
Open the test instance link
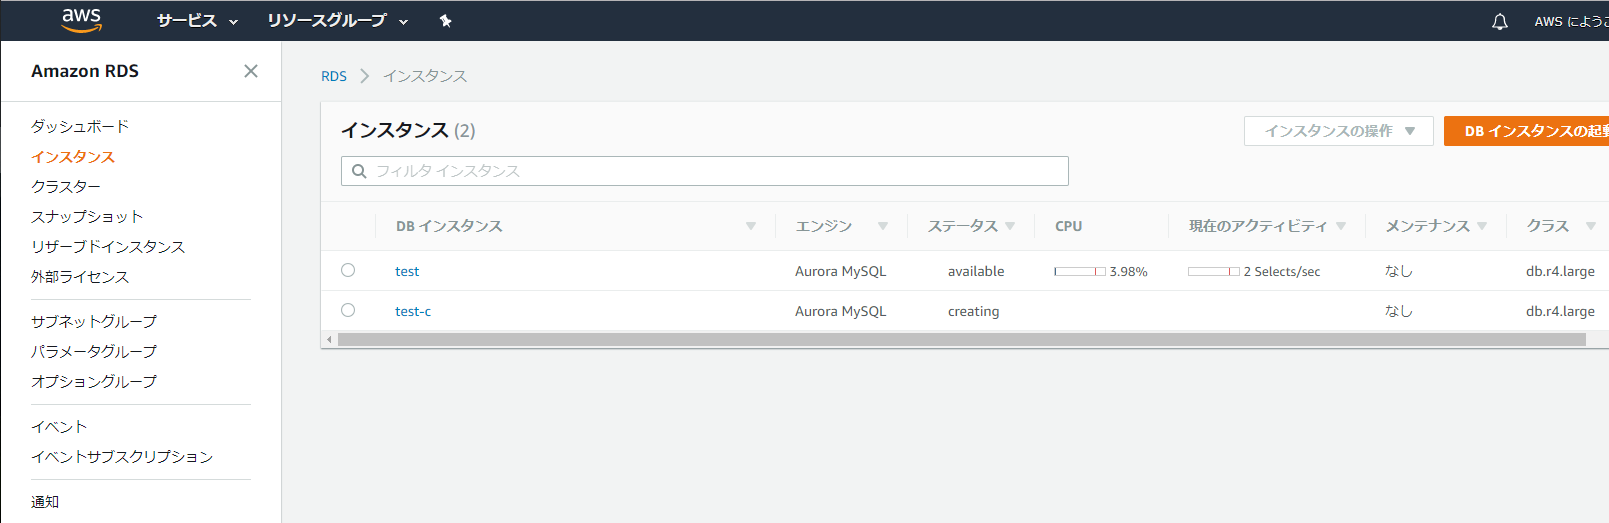click(x=407, y=271)
